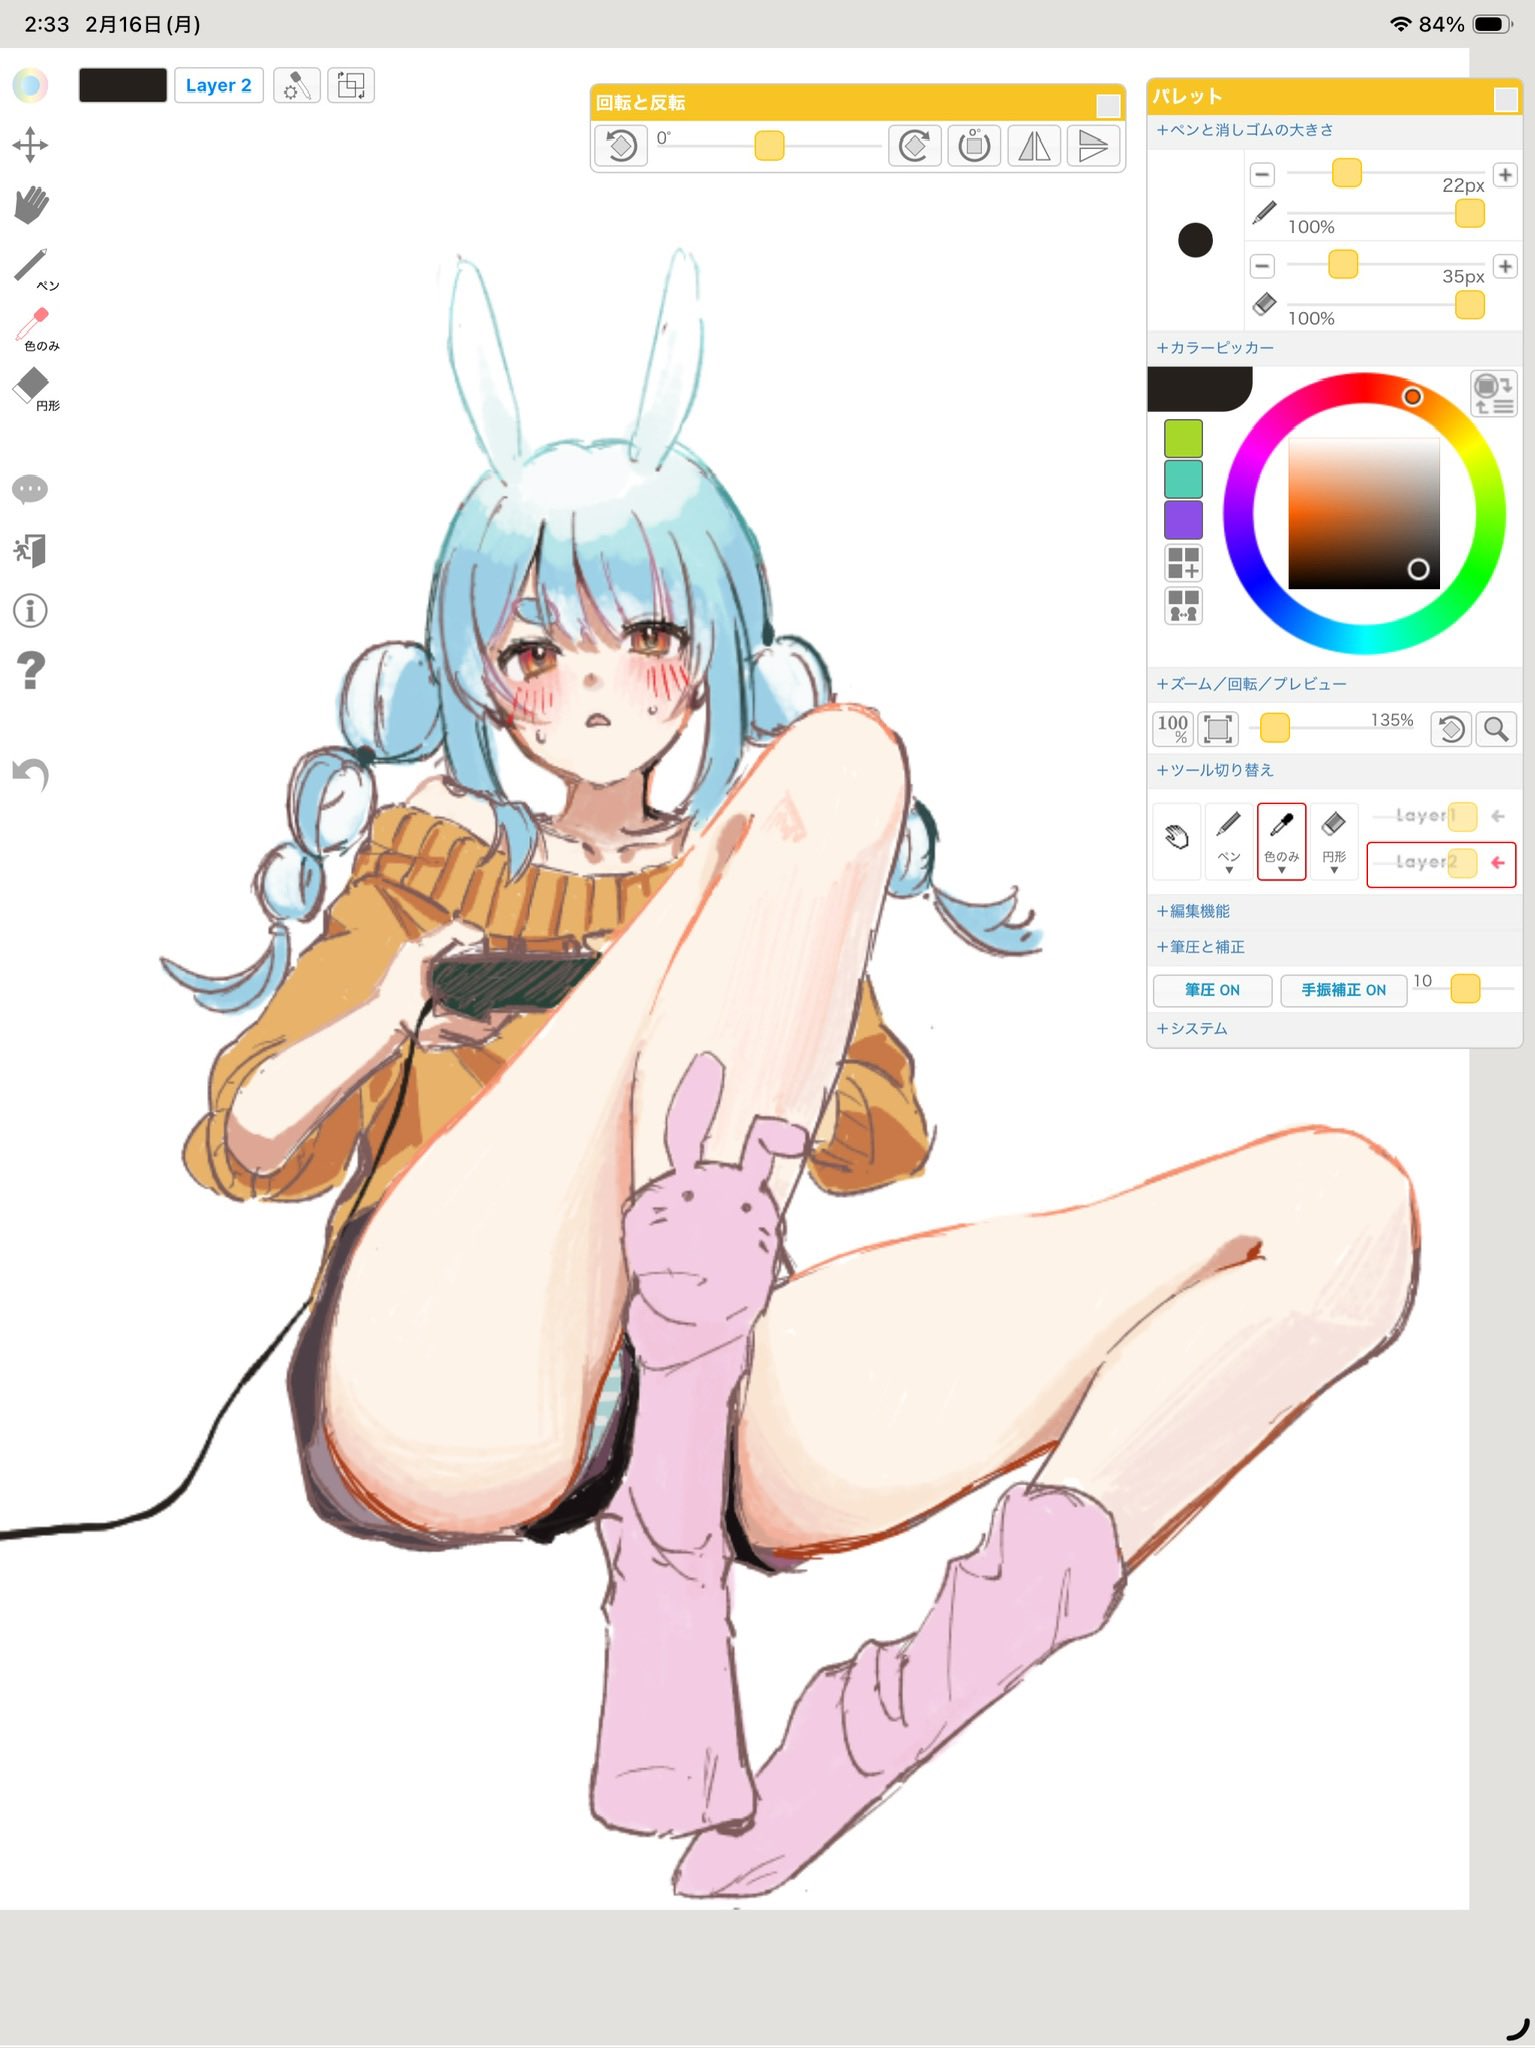The image size is (1535, 2048).
Task: Open the question mark help icon
Action: 31,670
